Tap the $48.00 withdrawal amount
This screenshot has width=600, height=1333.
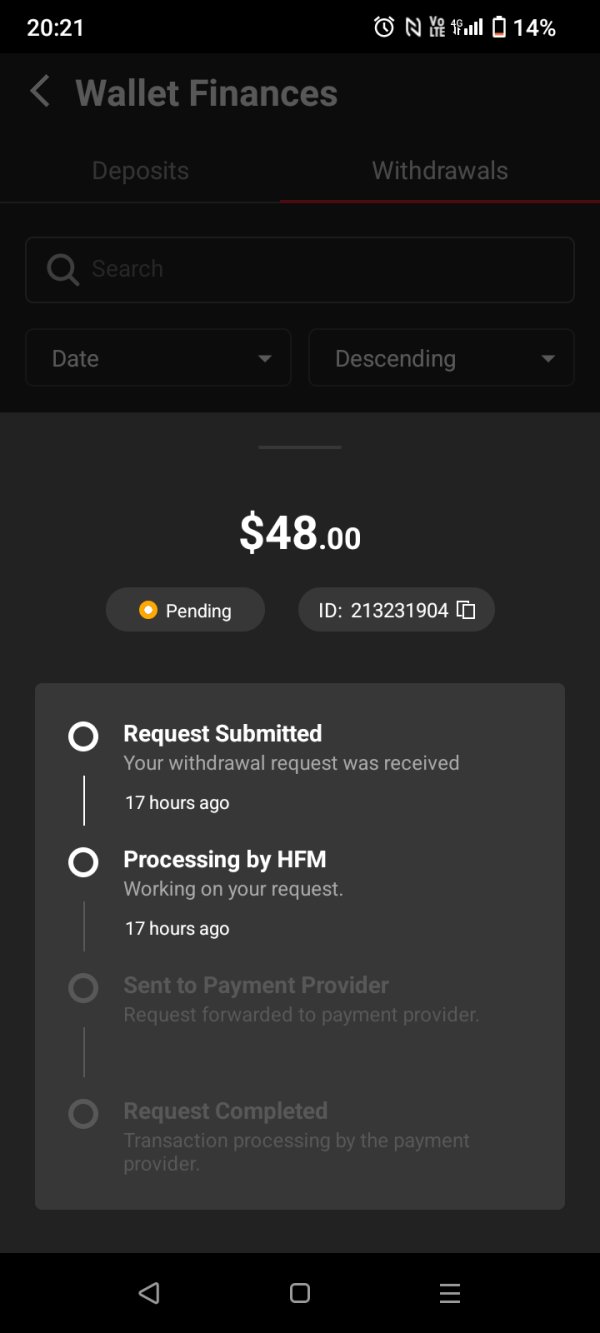coord(300,533)
